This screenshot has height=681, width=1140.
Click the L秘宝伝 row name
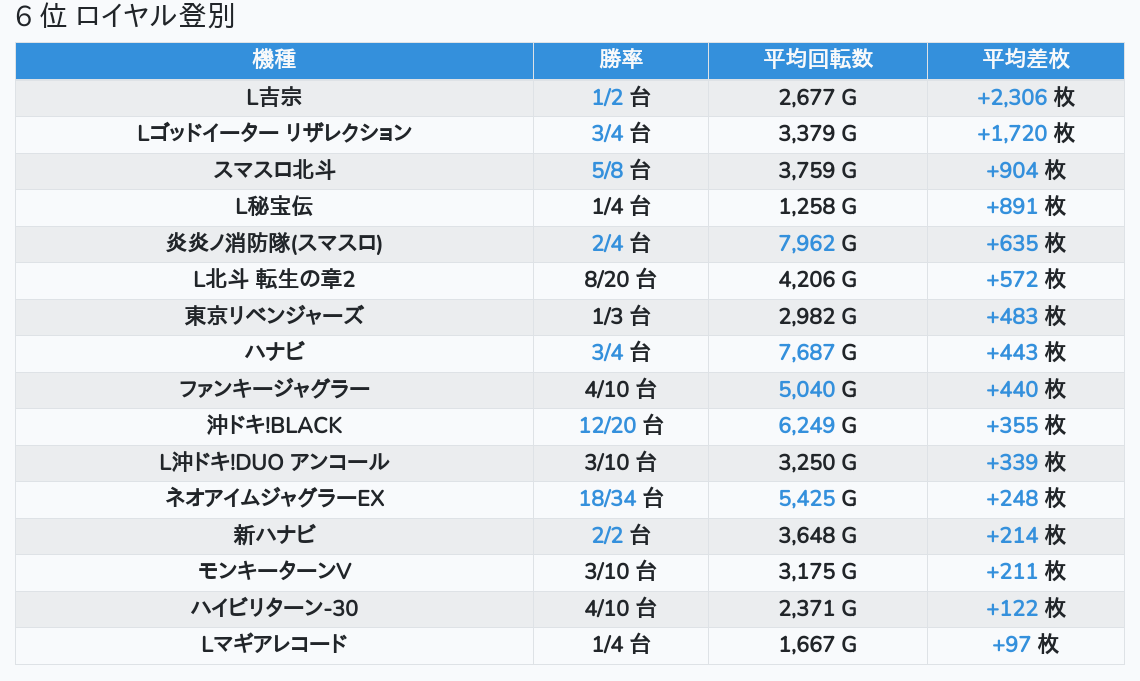[x=274, y=206]
